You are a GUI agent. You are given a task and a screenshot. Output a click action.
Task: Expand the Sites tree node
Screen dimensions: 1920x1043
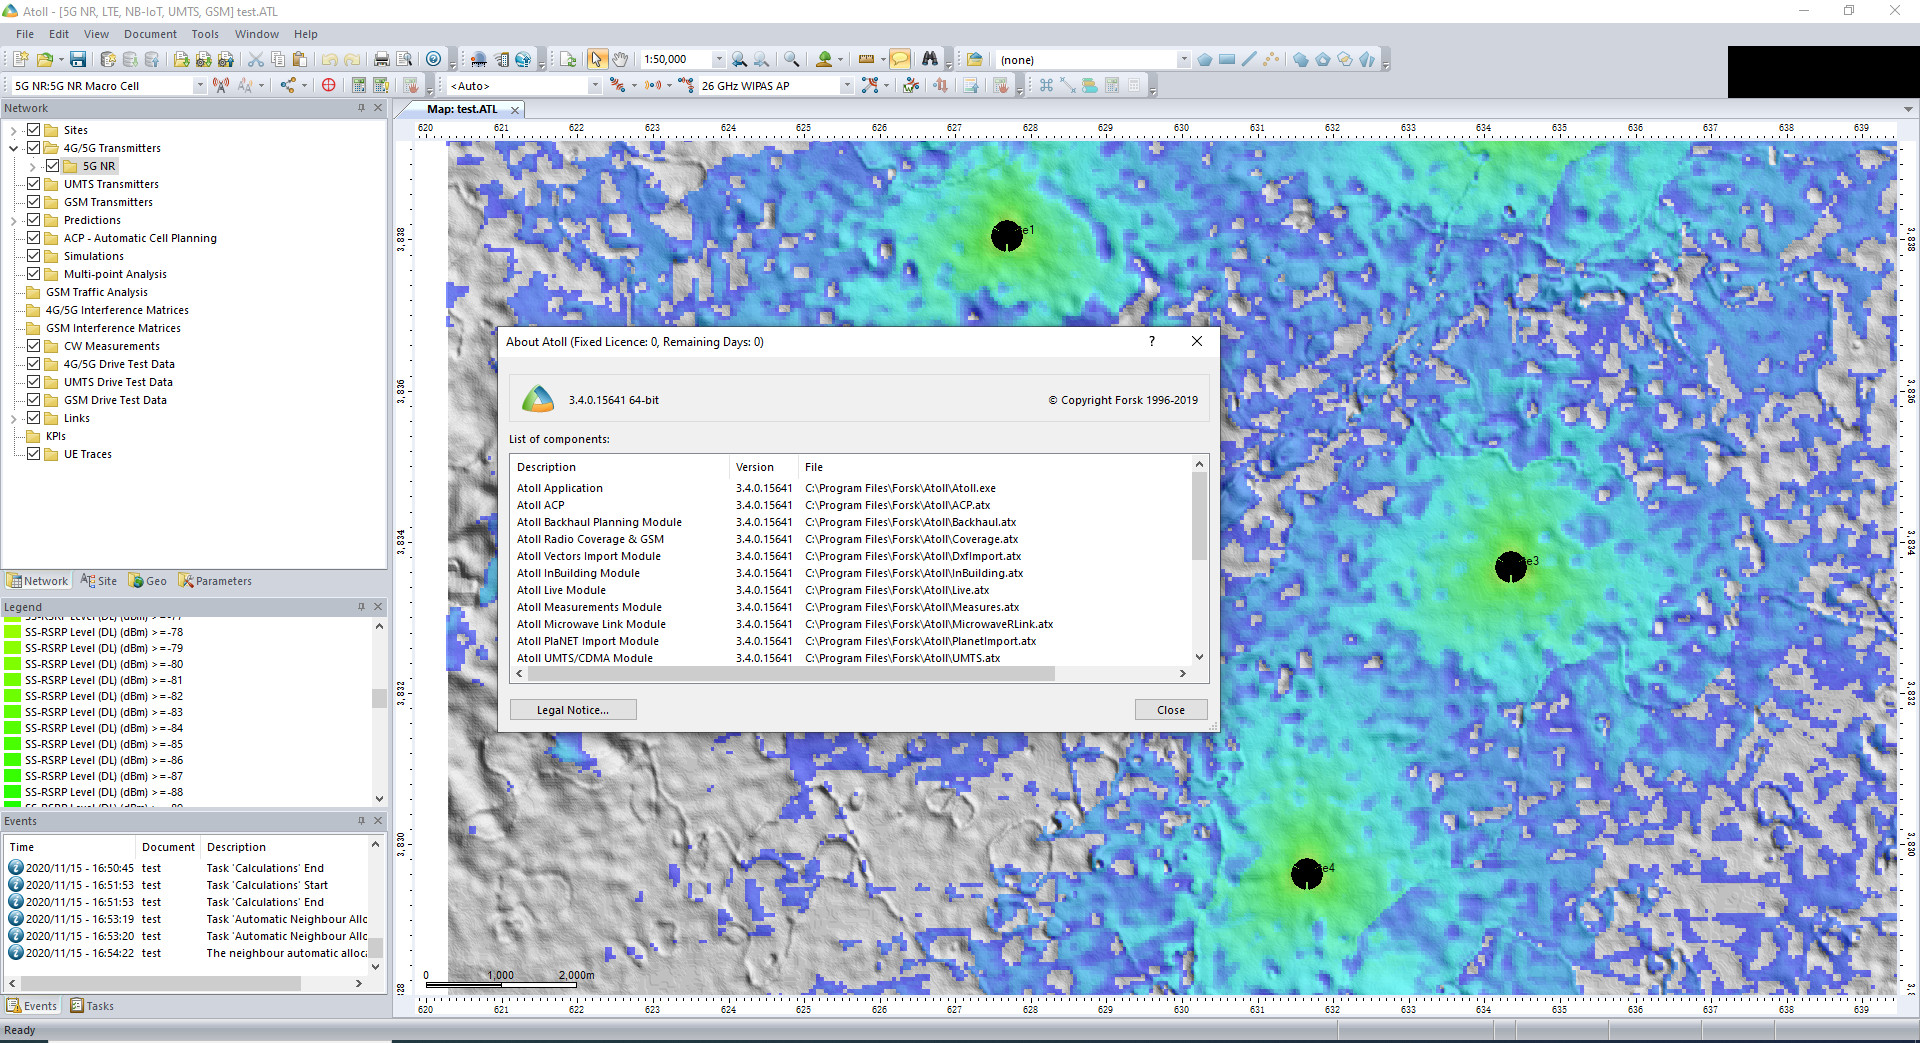[x=13, y=130]
